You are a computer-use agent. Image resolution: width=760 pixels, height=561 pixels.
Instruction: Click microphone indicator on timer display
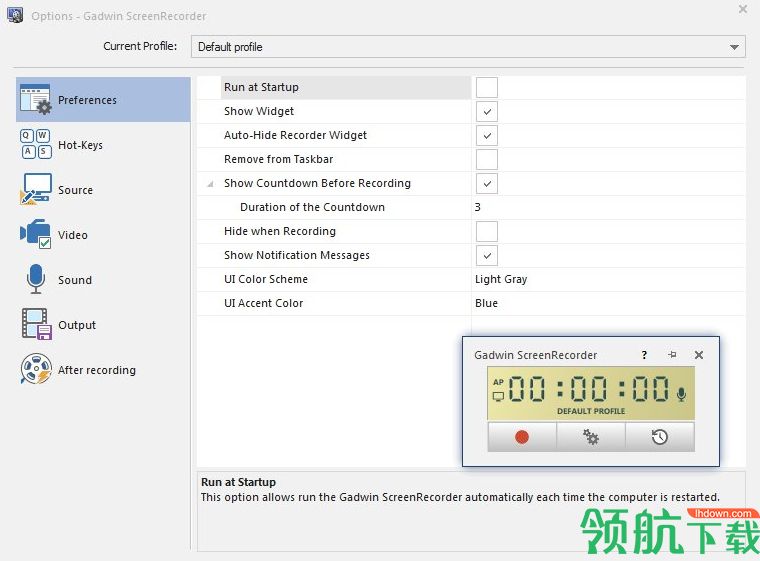(681, 394)
